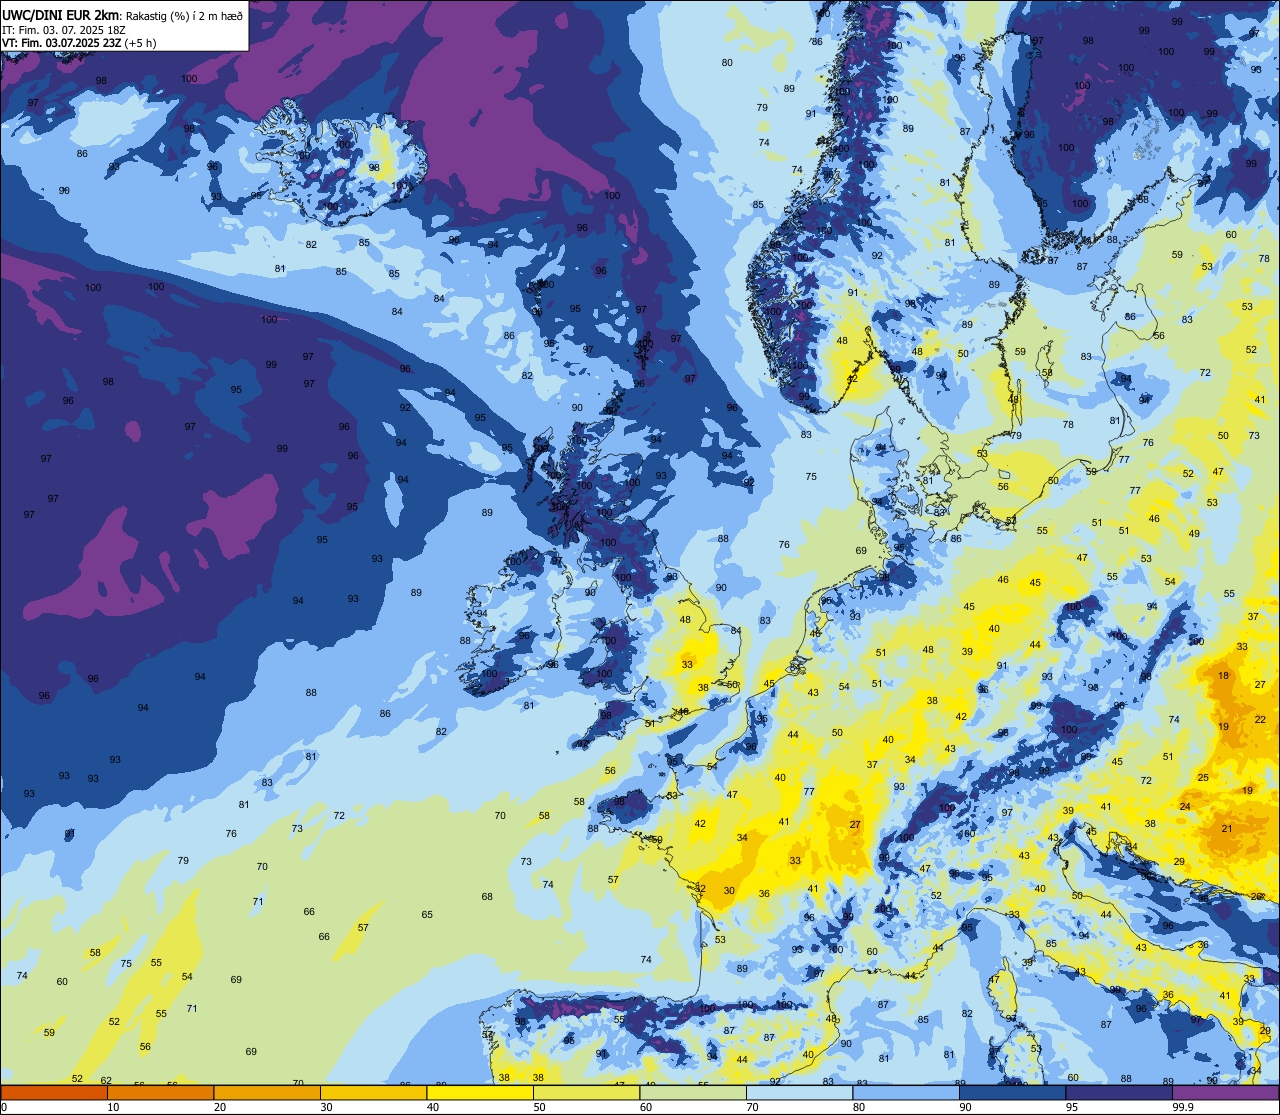Click the 50–60 pale yellow legend swatch

pyautogui.click(x=586, y=1093)
